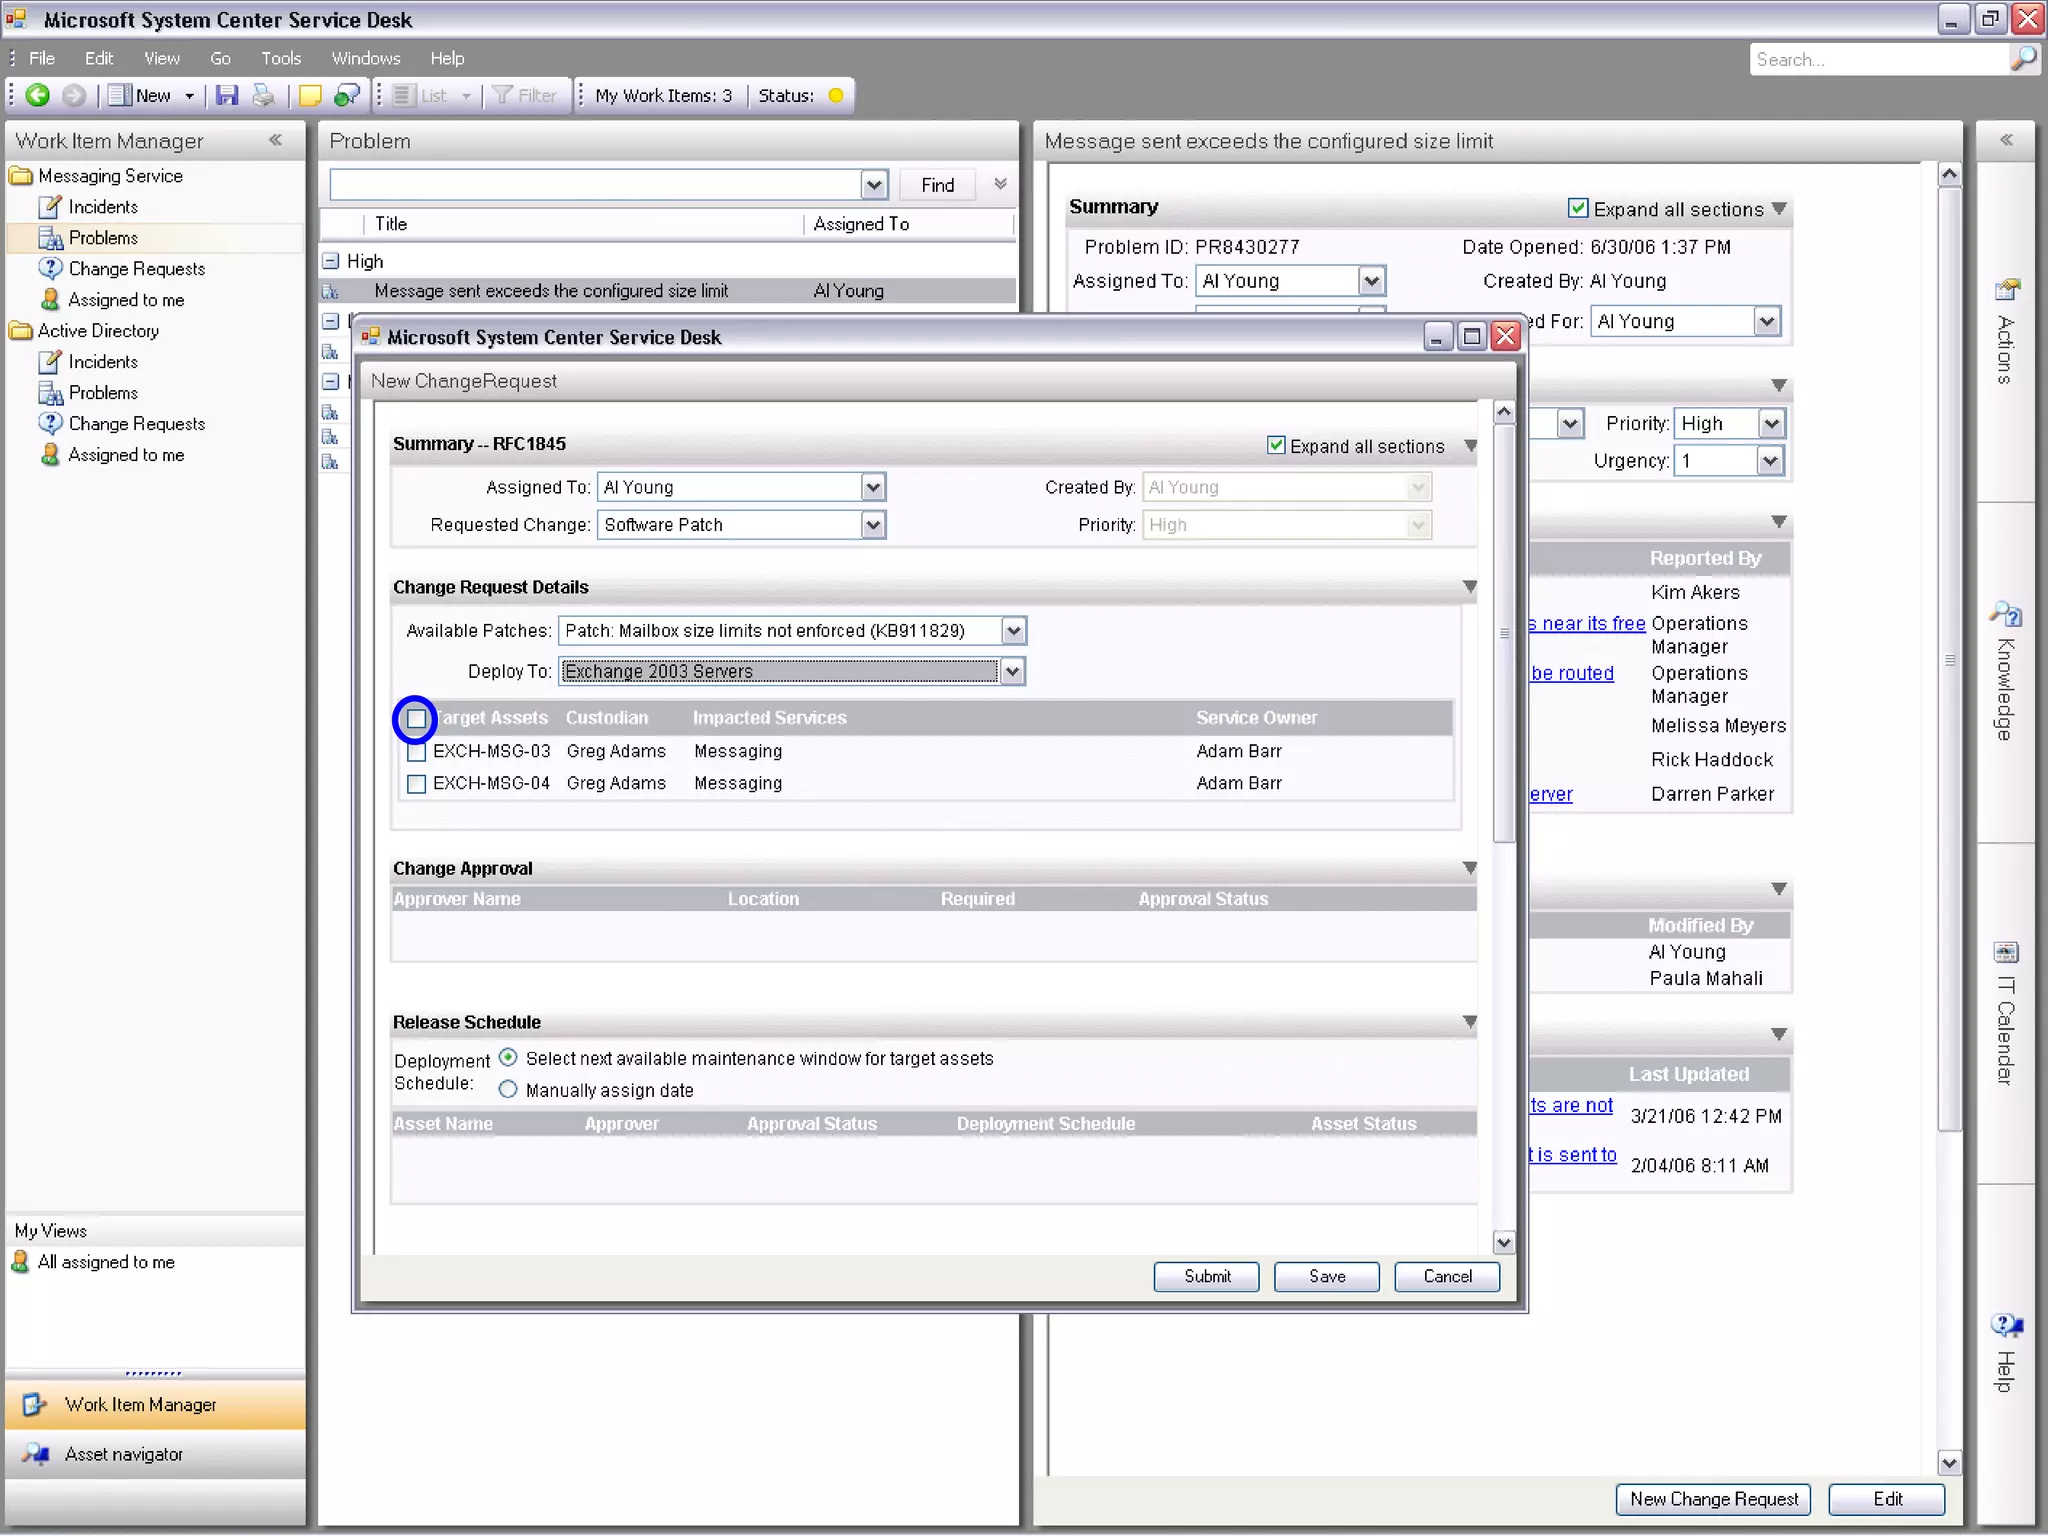Click the green Back arrow in toolbar
The image size is (2048, 1536).
coord(38,95)
